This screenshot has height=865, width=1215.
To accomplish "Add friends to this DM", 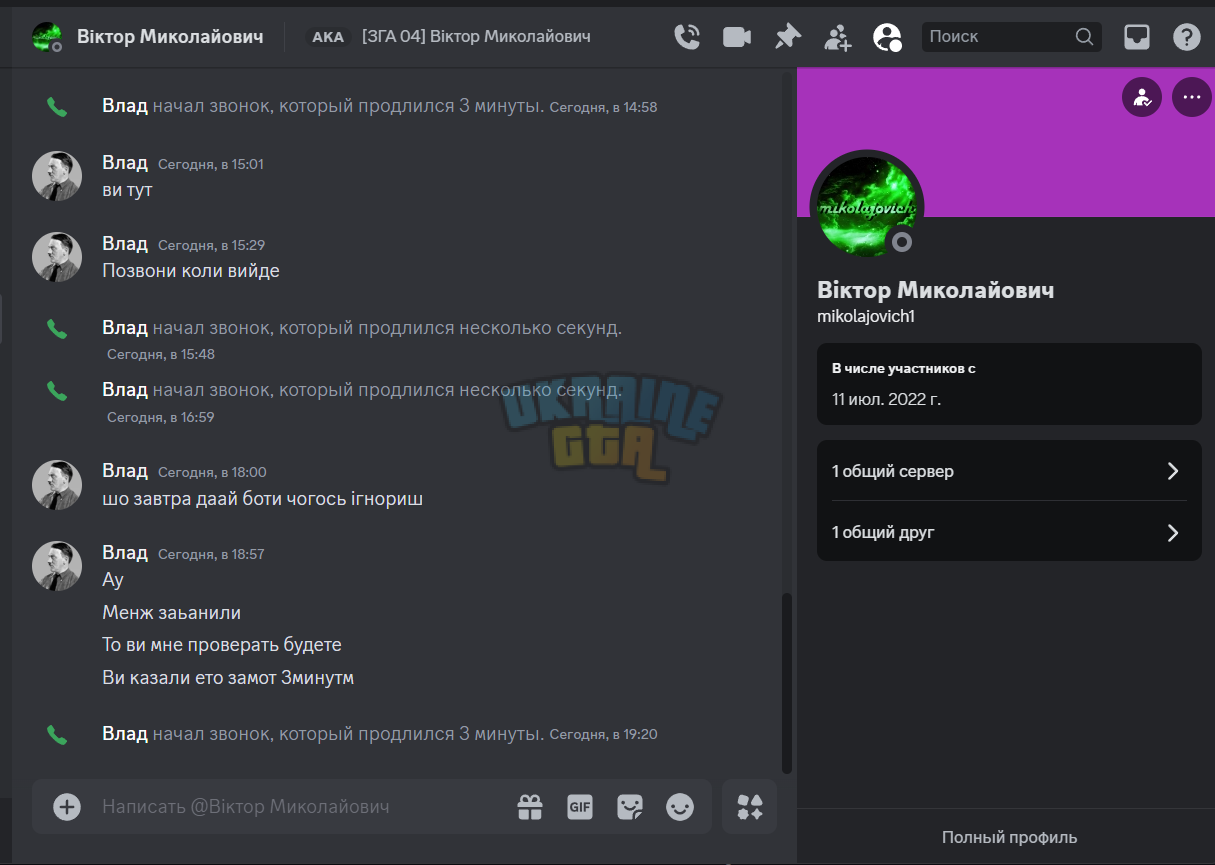I will click(x=837, y=37).
